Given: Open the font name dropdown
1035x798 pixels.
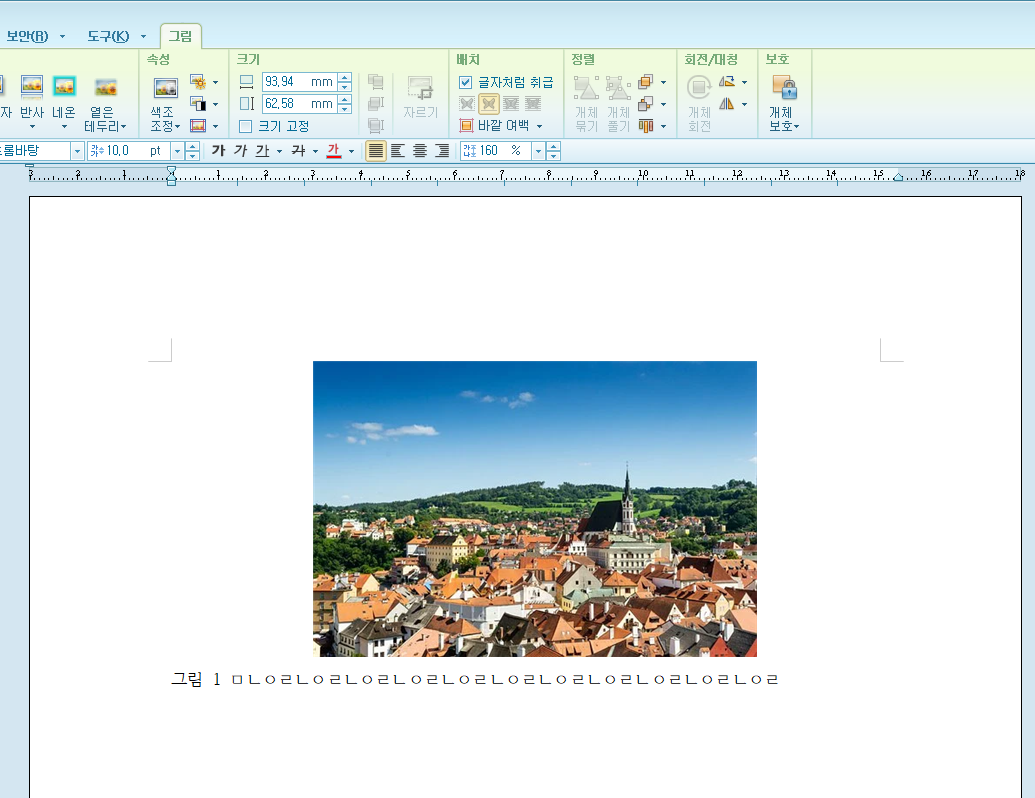Looking at the screenshot, I should pos(77,151).
